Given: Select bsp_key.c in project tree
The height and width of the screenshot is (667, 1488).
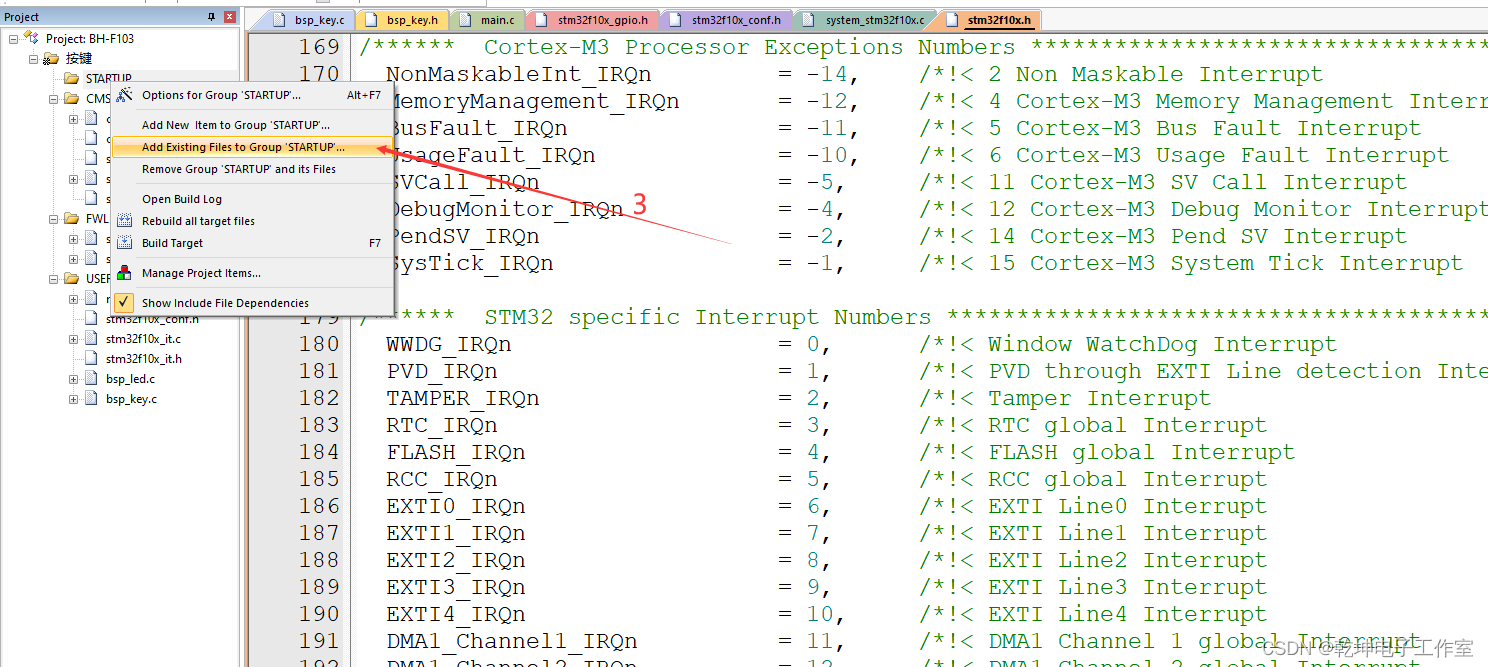Looking at the screenshot, I should [x=131, y=399].
